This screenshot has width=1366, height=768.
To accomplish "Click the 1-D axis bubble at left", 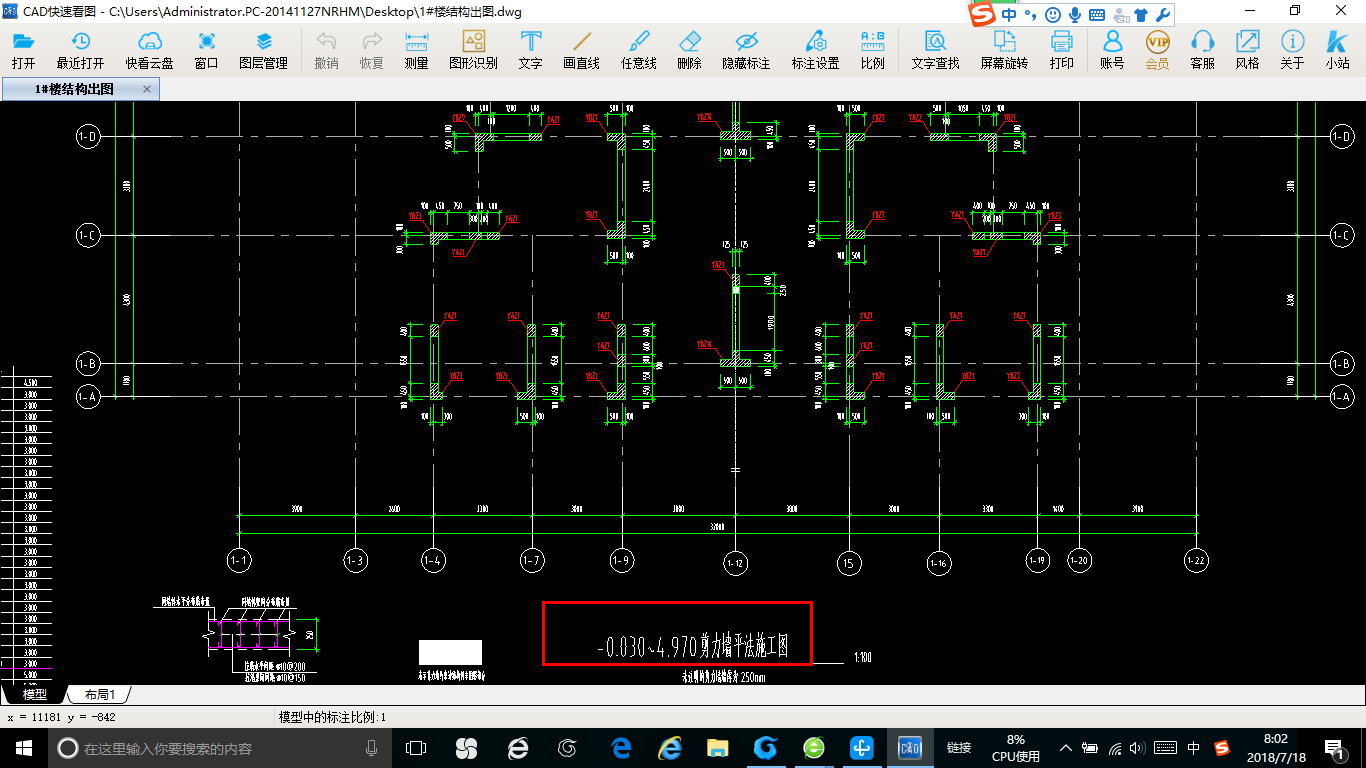I will (88, 137).
